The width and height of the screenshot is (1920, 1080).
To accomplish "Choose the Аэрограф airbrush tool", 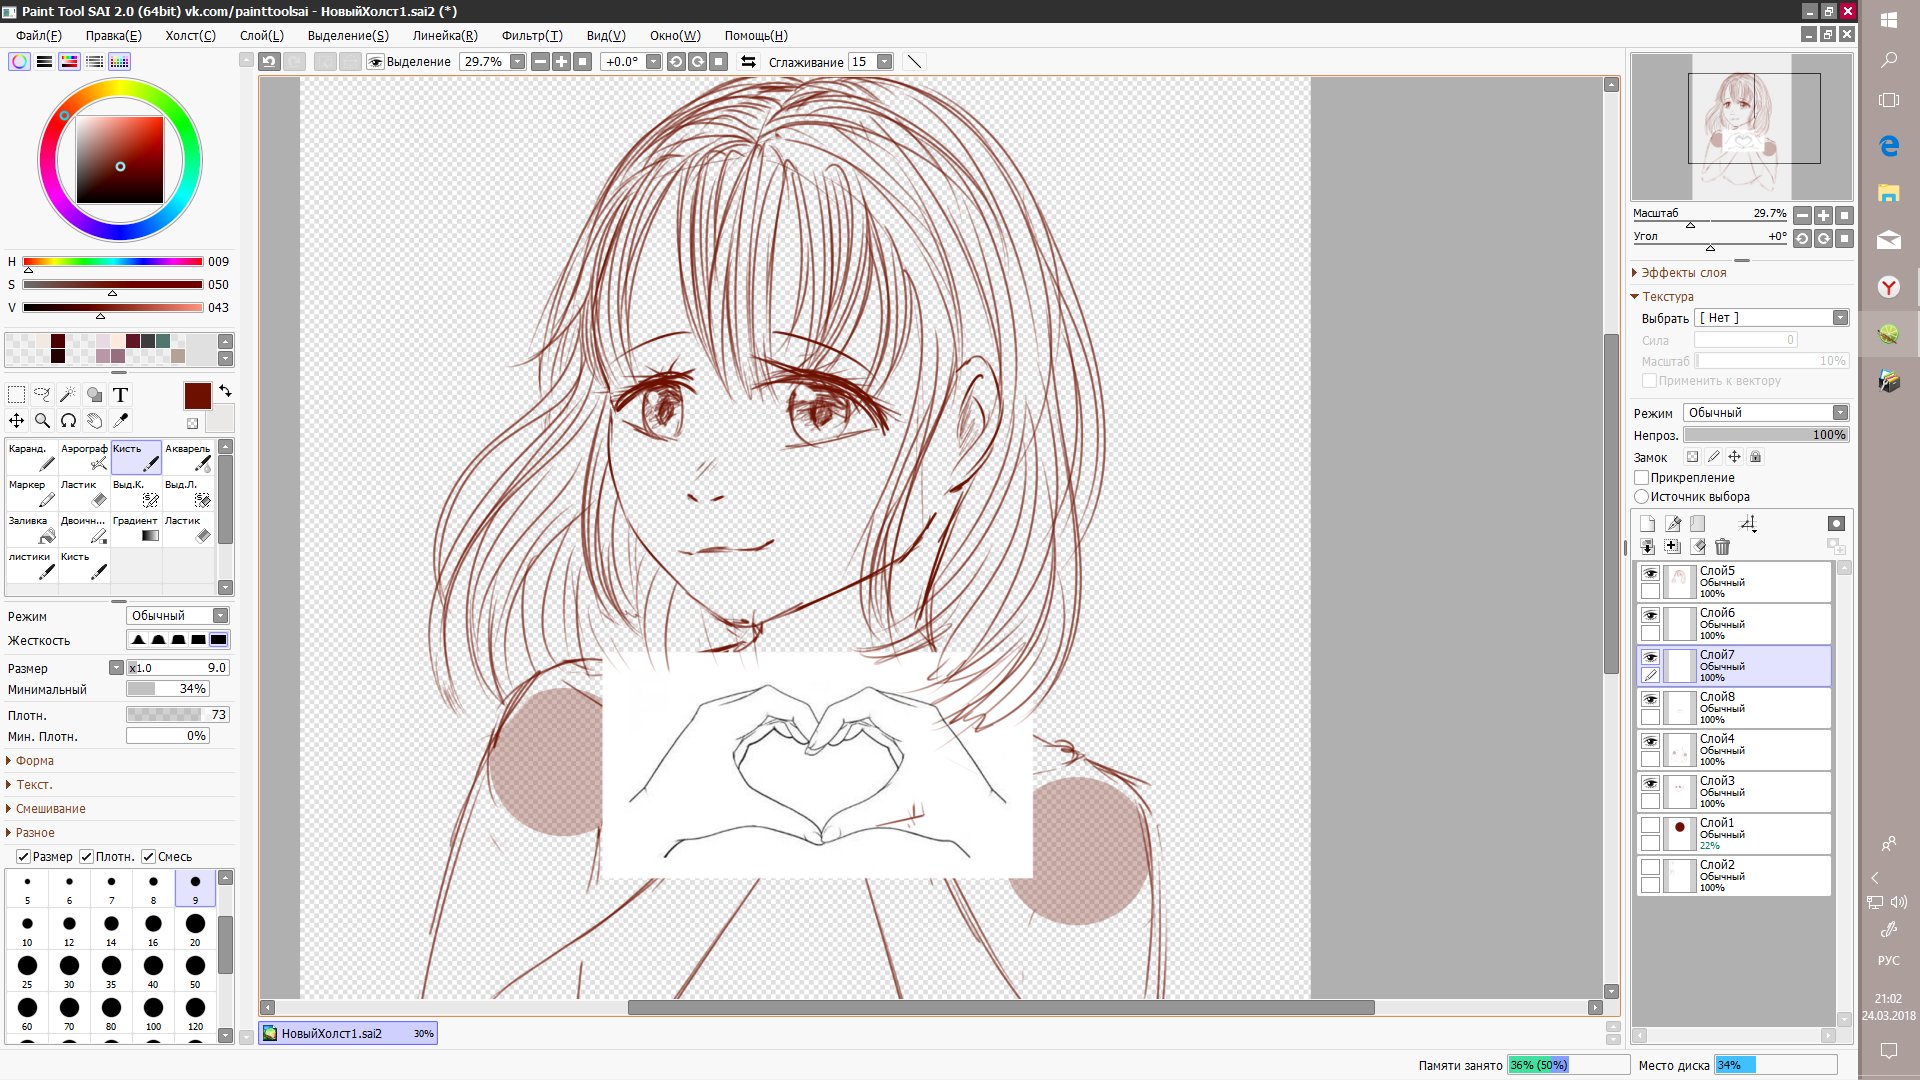I will [84, 457].
